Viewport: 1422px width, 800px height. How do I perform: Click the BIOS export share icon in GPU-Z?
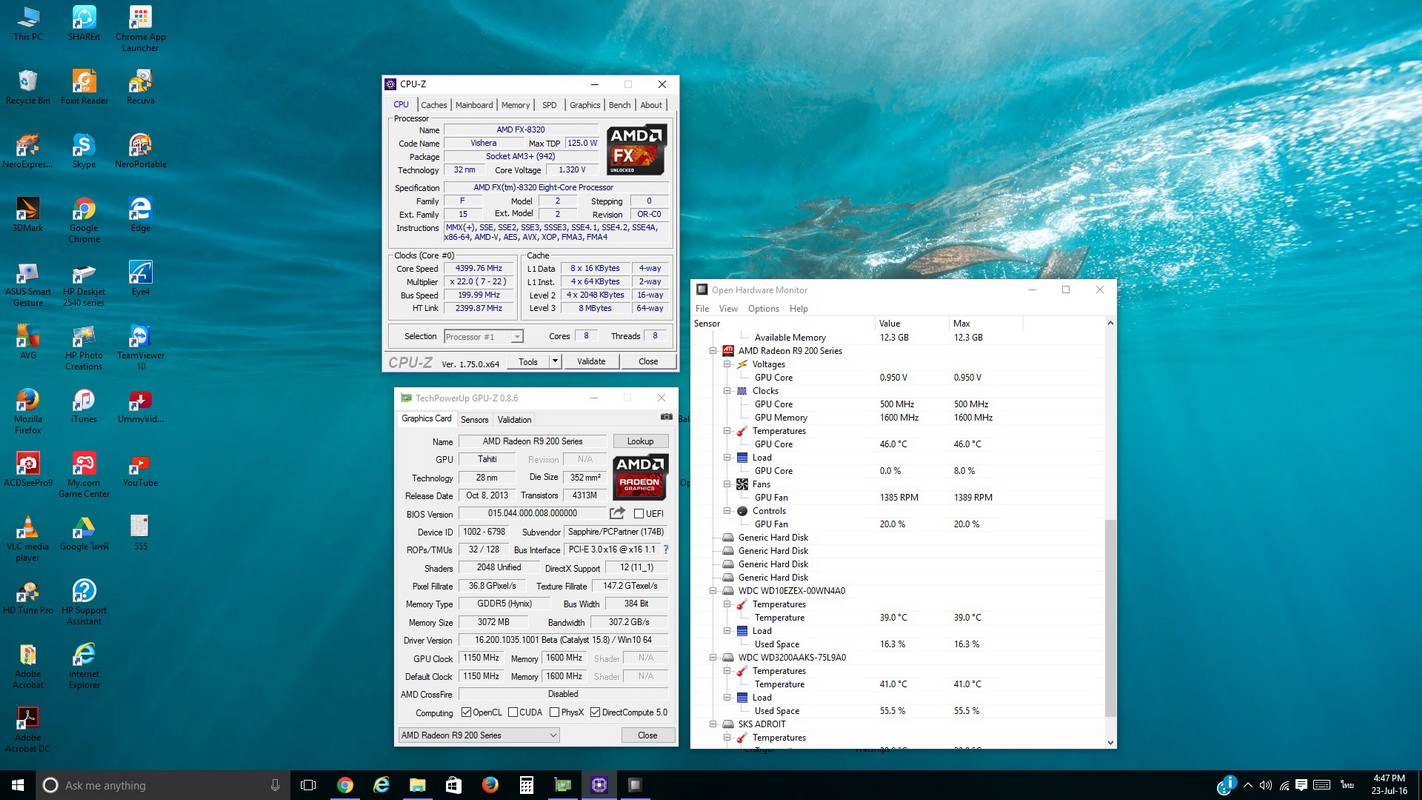[617, 513]
